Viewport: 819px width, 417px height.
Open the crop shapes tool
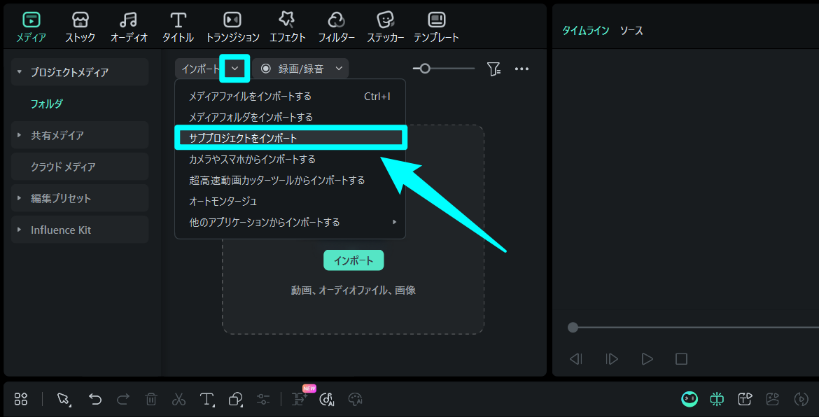[235, 399]
